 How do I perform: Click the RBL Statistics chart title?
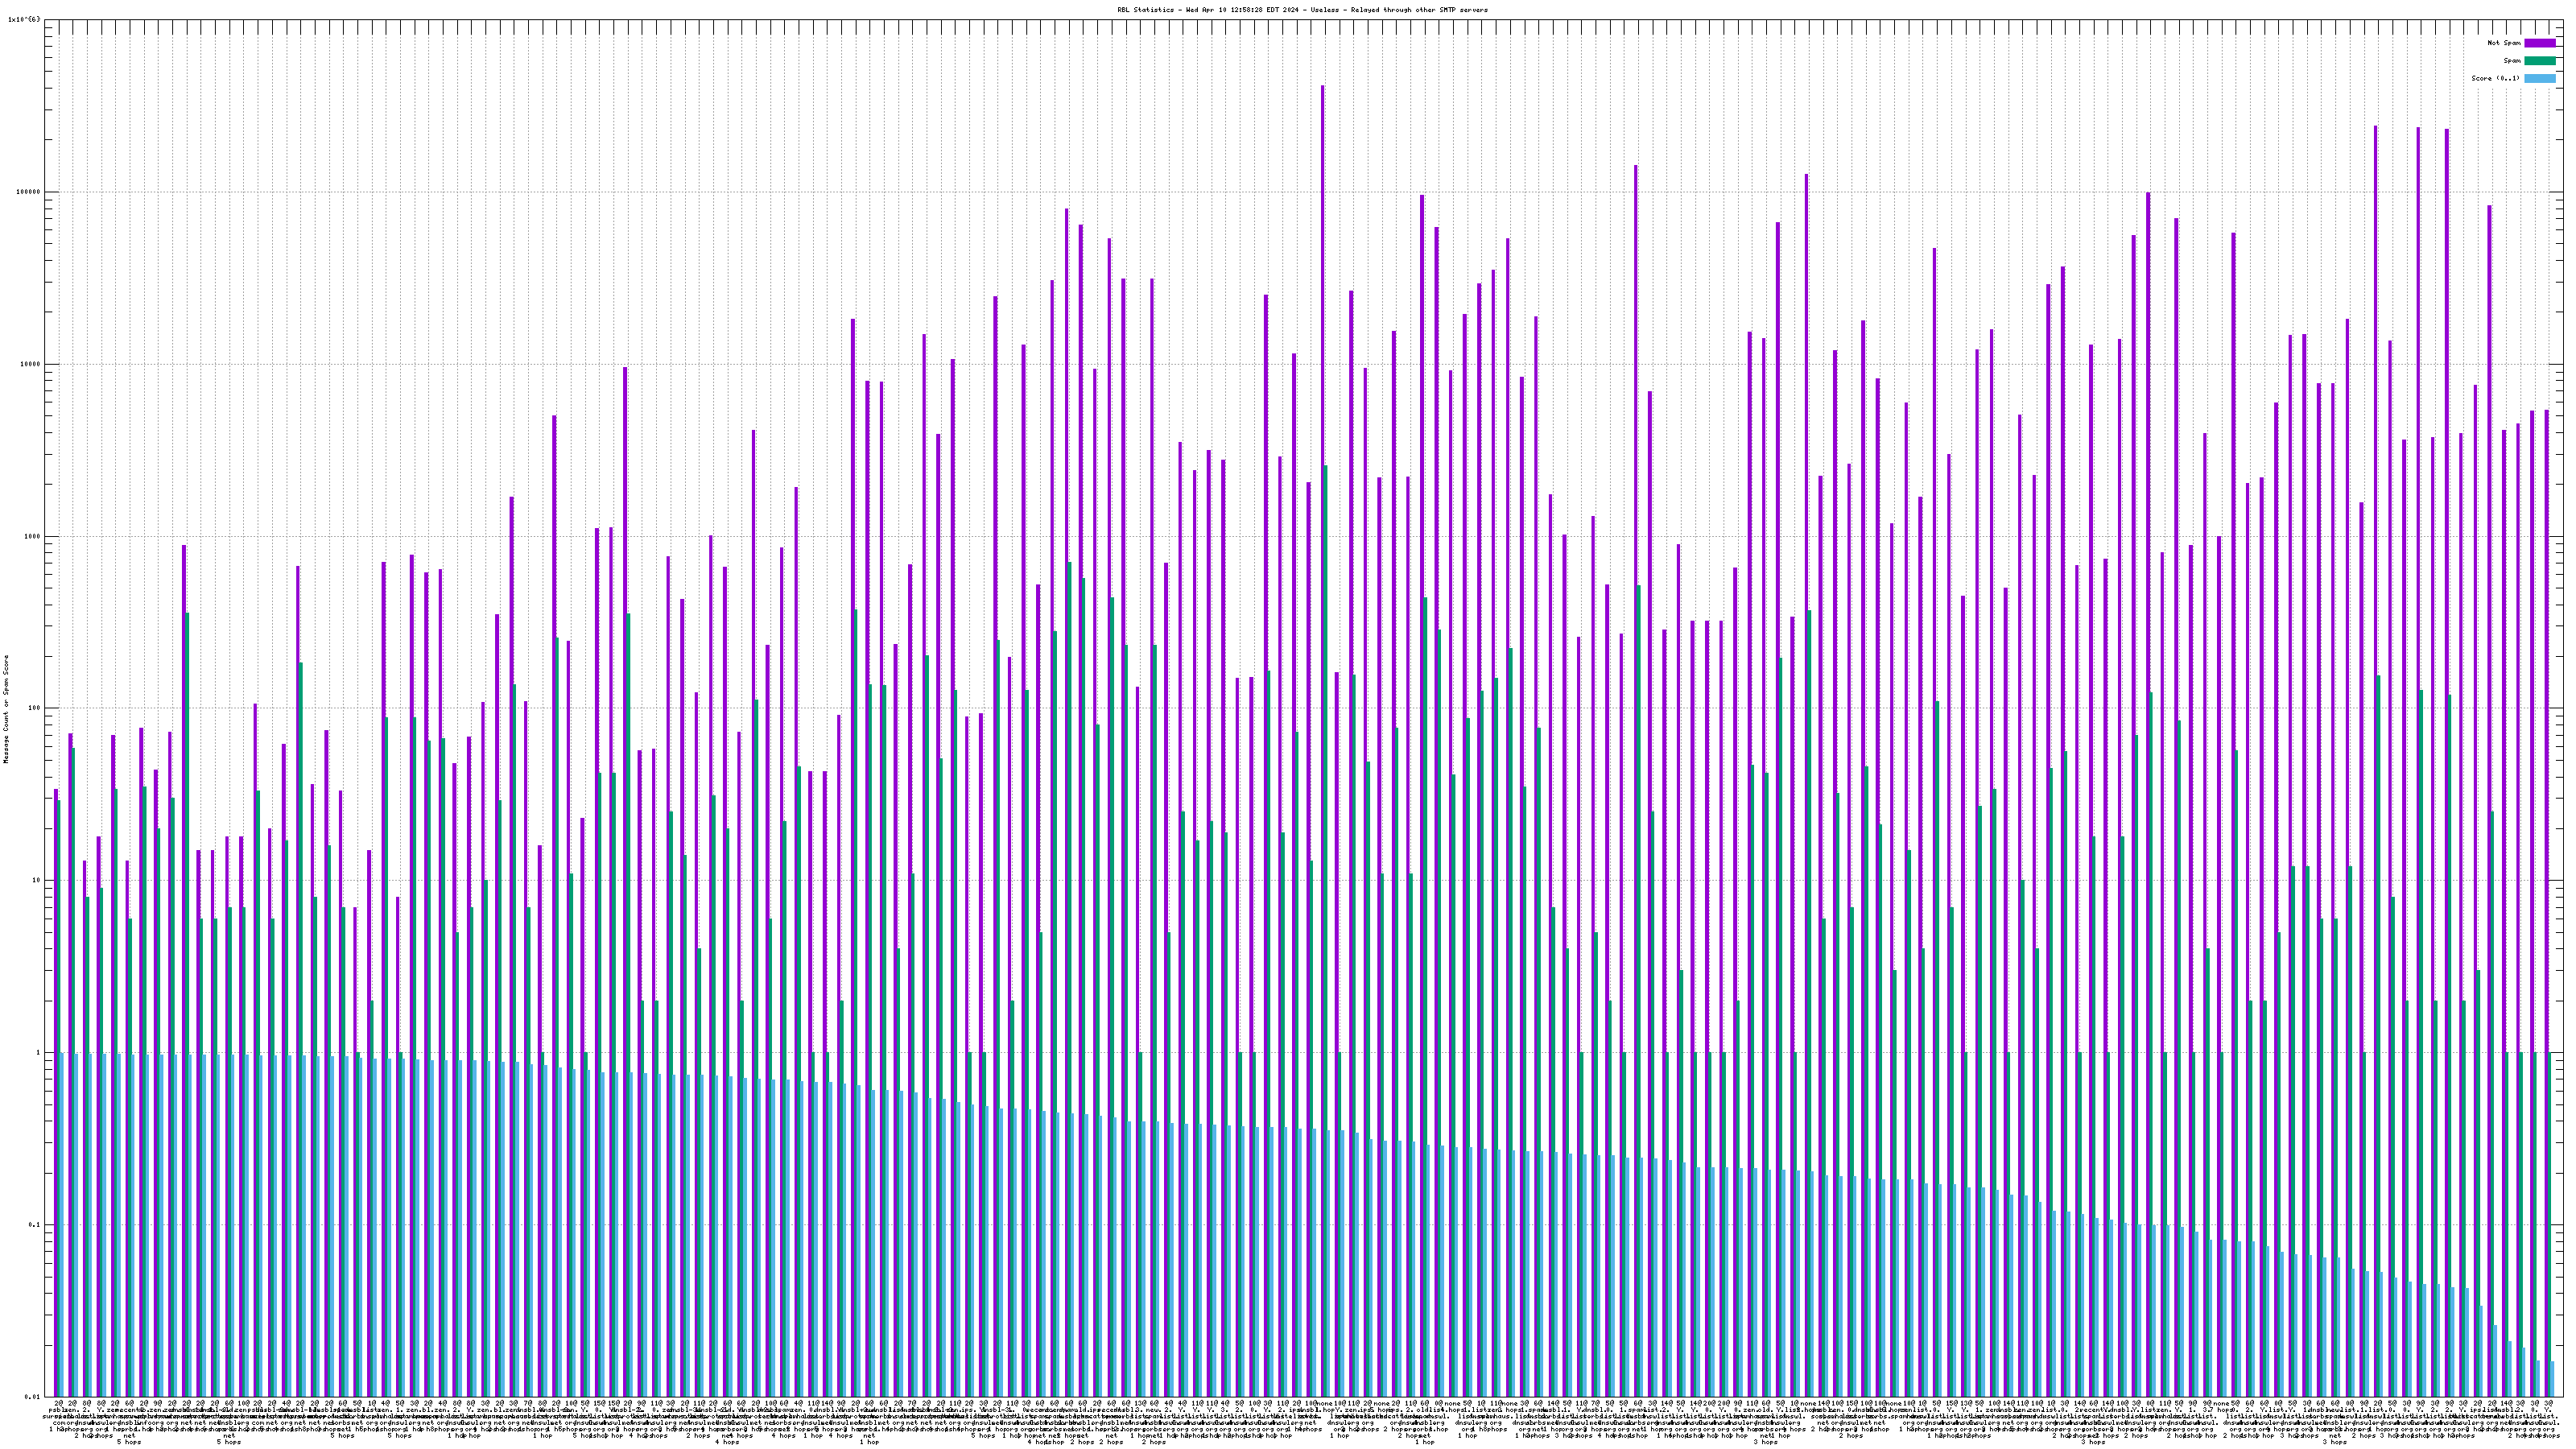coord(1302,10)
